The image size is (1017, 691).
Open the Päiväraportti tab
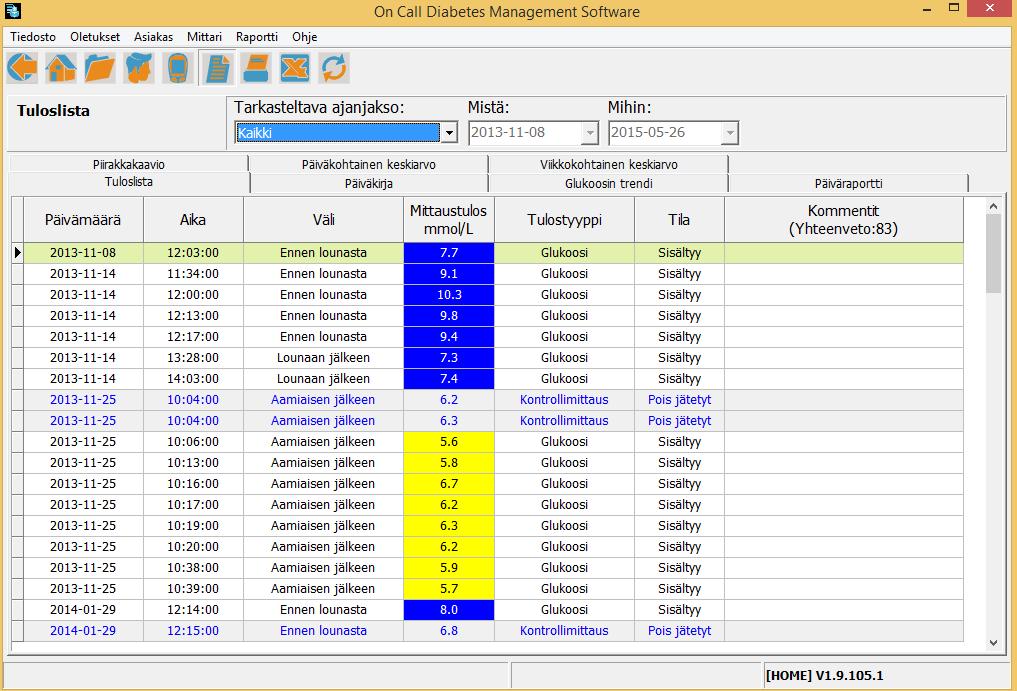point(848,184)
